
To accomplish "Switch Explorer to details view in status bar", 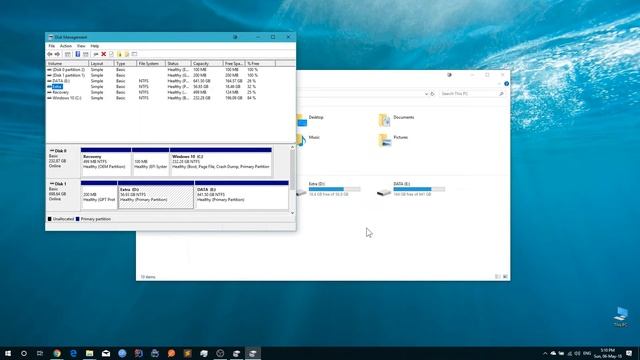I will tap(498, 277).
